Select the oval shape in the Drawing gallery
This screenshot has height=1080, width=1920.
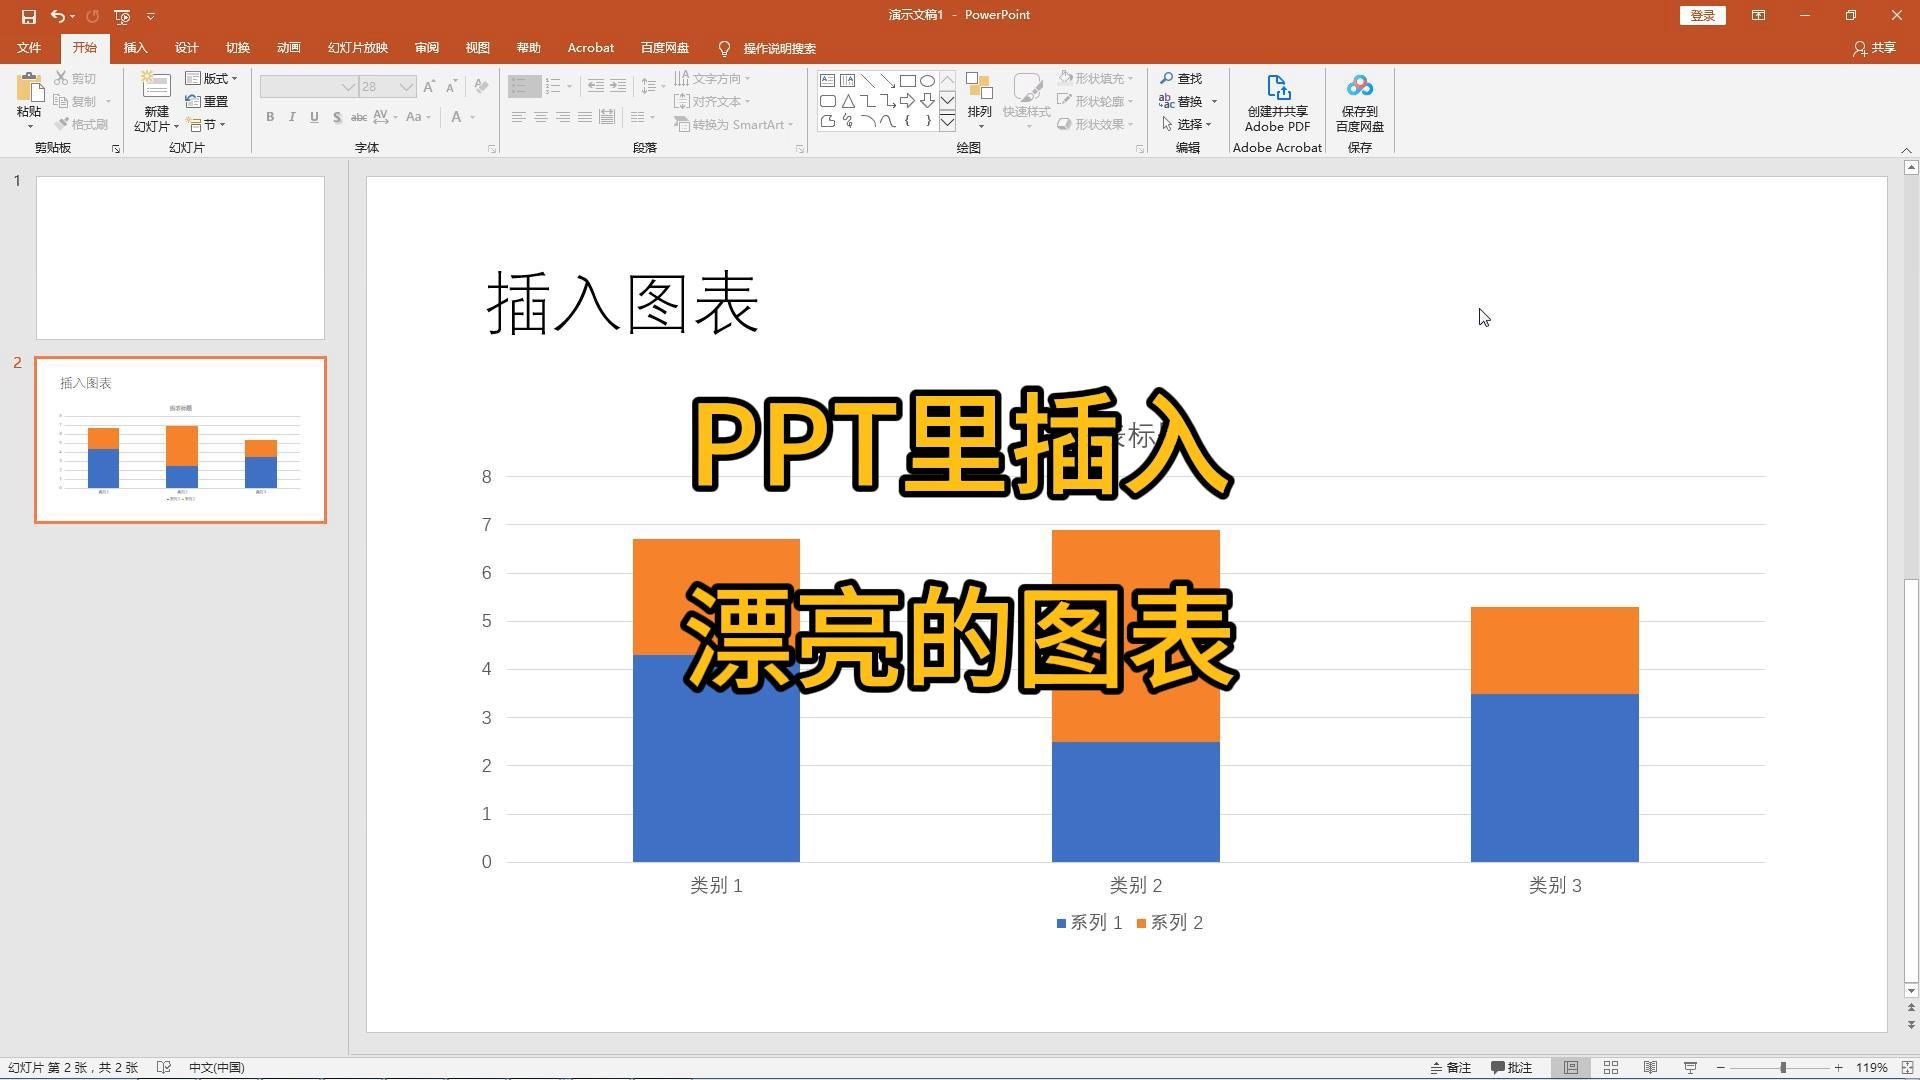(x=928, y=80)
